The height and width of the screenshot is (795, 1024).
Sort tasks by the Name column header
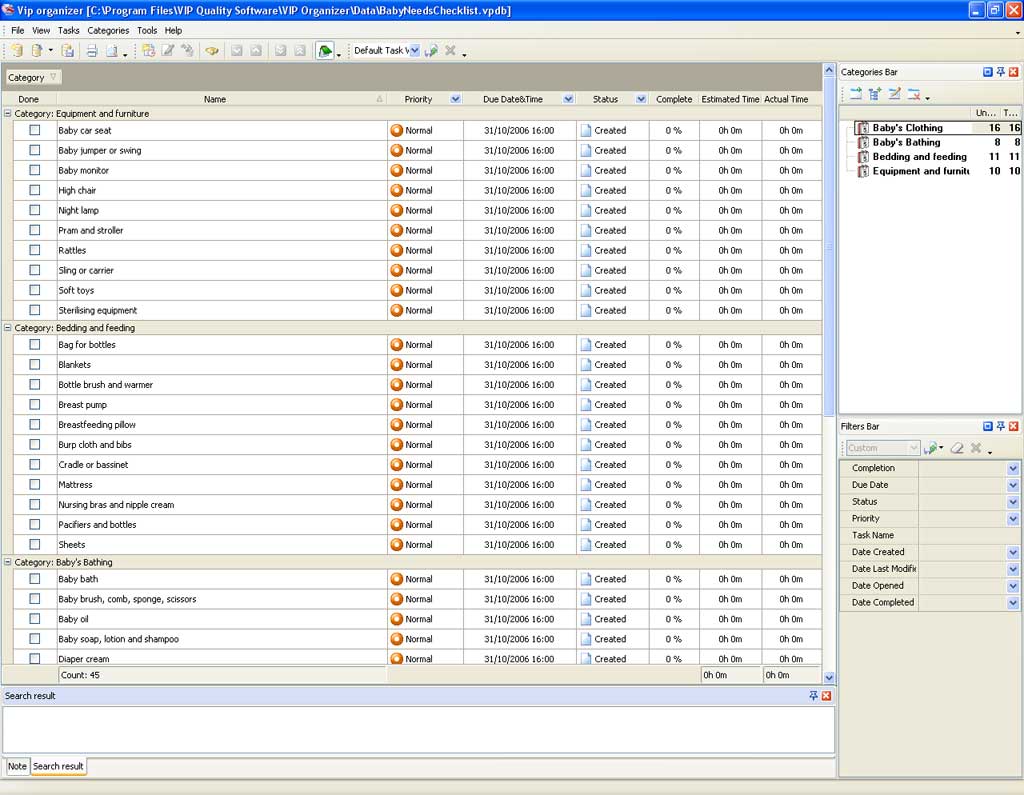tap(215, 99)
